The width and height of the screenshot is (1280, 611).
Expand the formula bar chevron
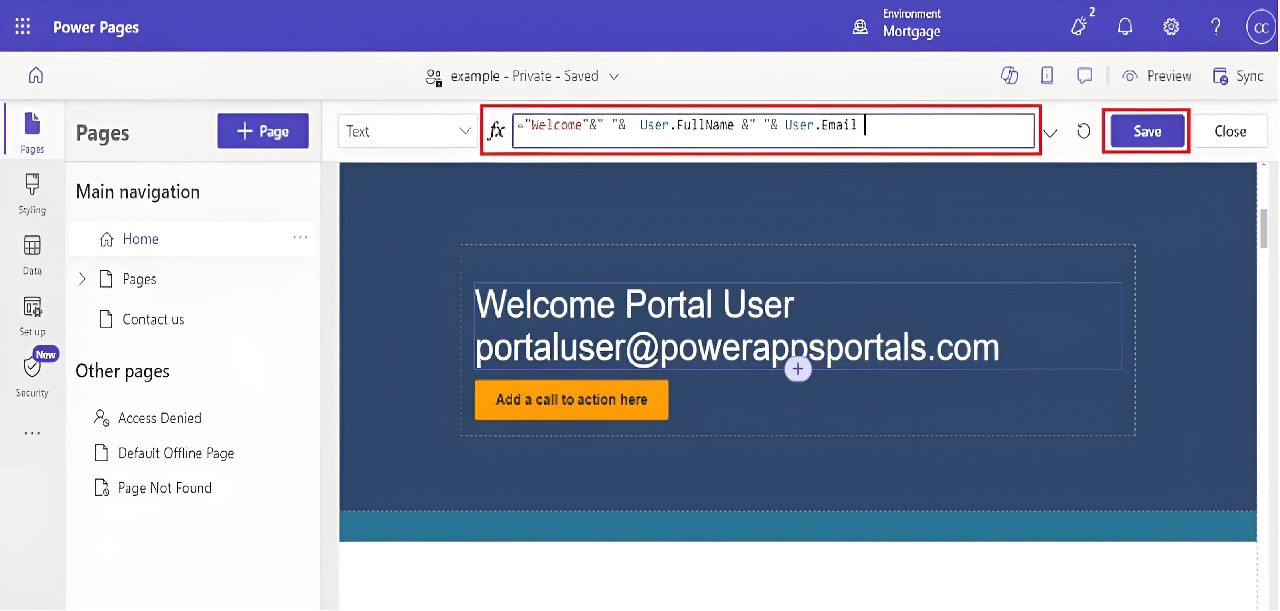pyautogui.click(x=1050, y=132)
